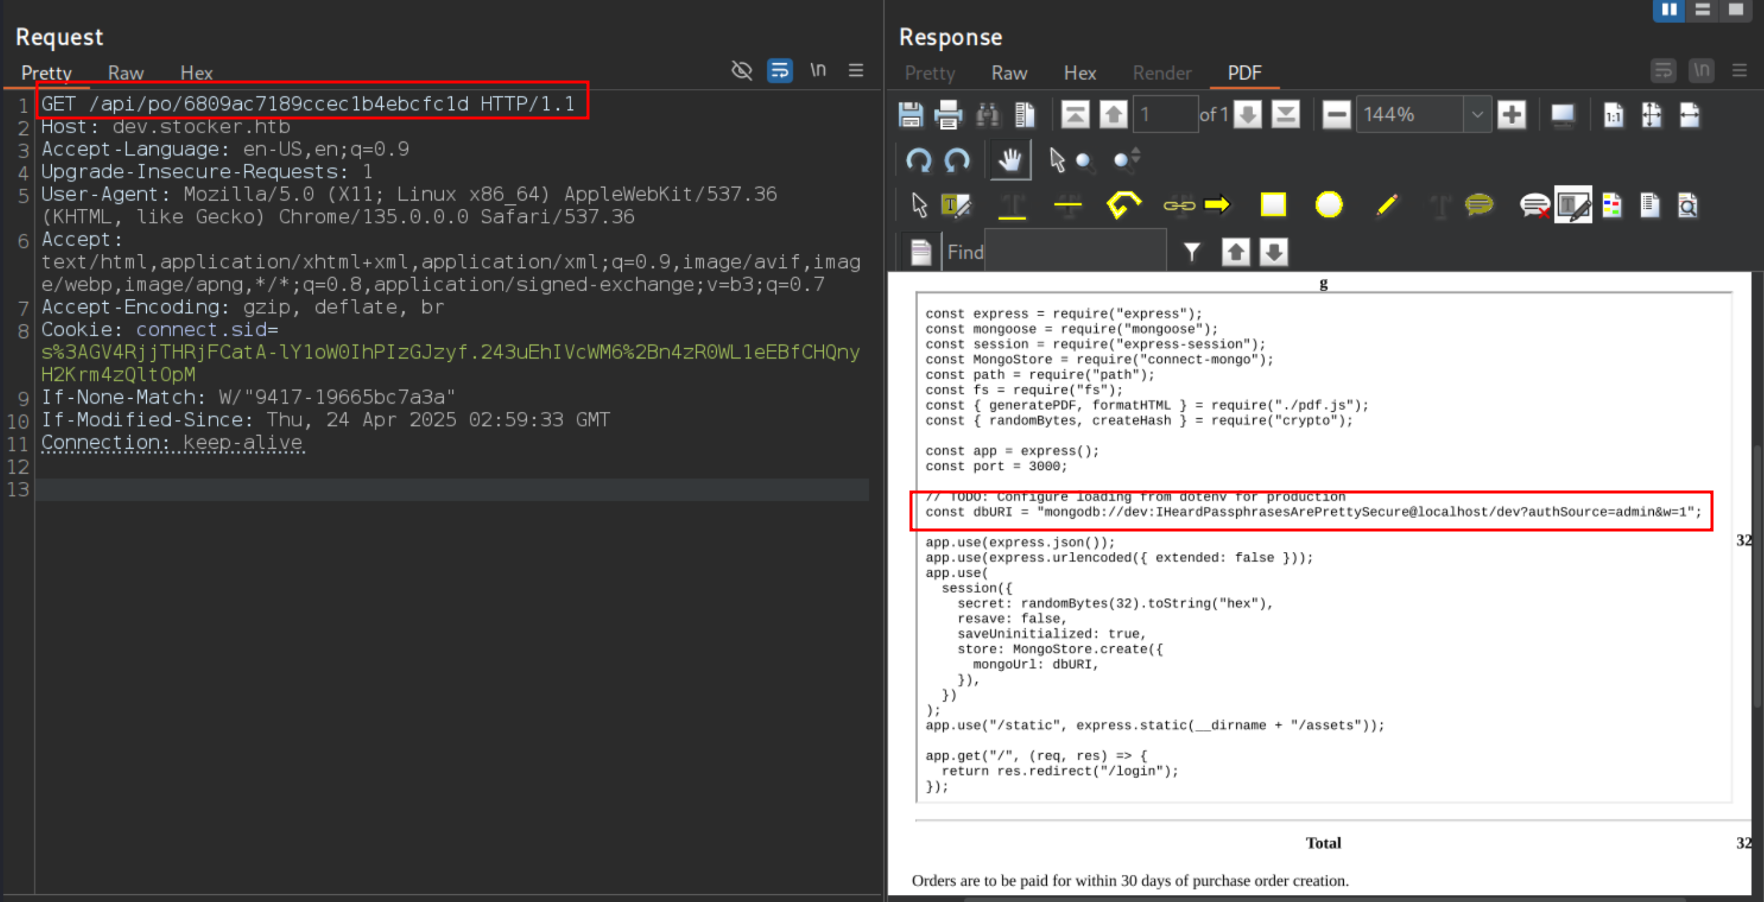Toggle hide request view with eye icon
1764x902 pixels.
click(742, 70)
